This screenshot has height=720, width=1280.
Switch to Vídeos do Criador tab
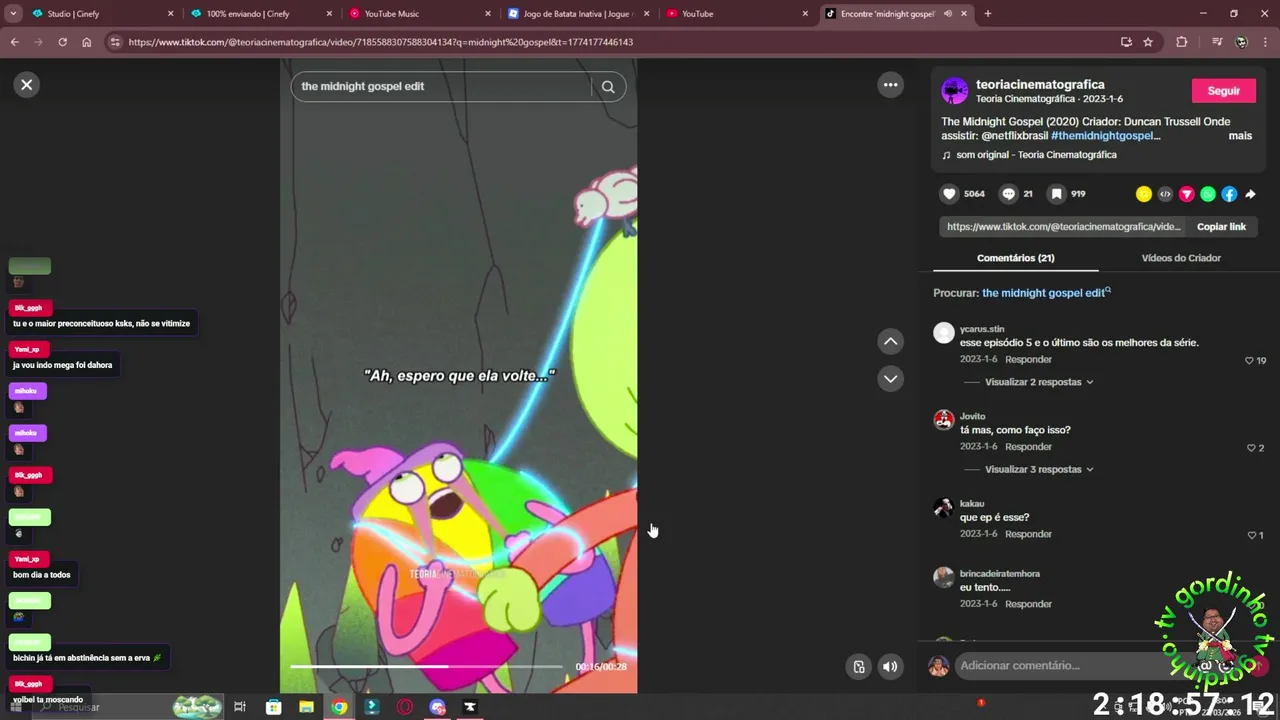(1181, 258)
